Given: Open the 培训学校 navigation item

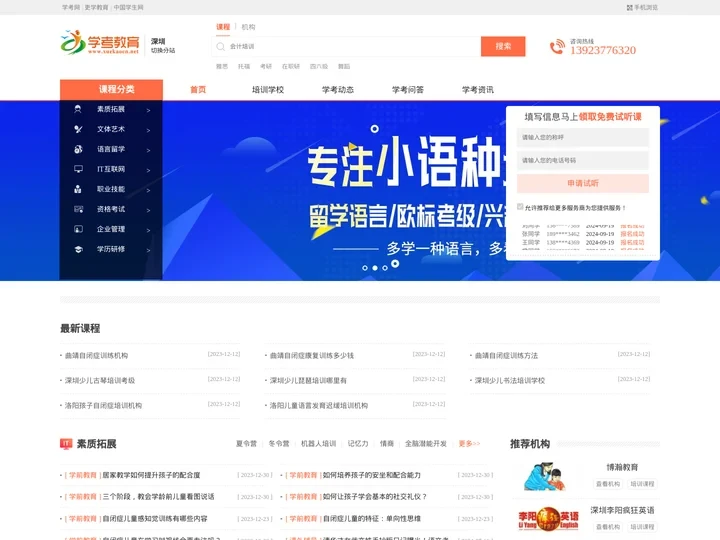Looking at the screenshot, I should (x=268, y=90).
